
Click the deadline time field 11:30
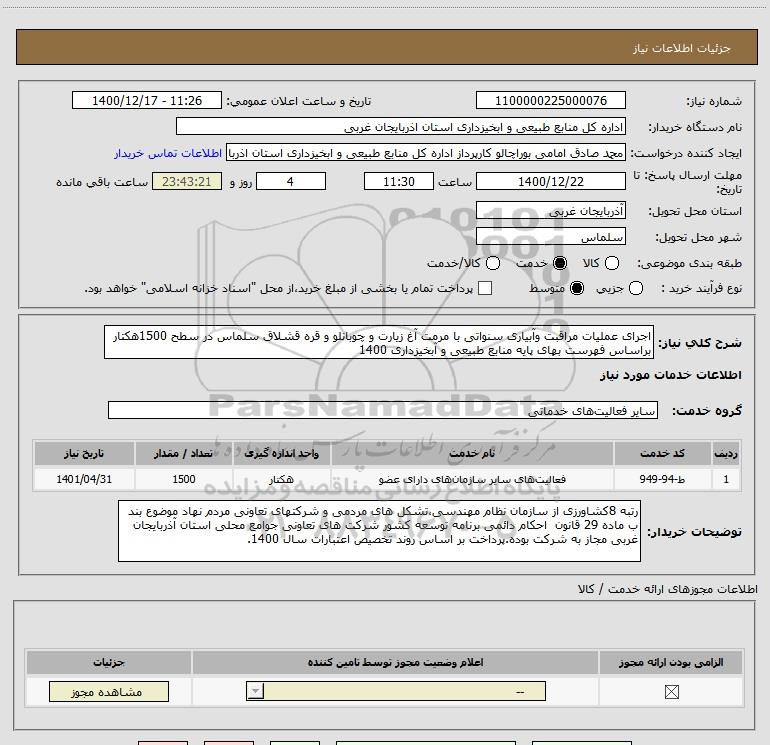399,181
